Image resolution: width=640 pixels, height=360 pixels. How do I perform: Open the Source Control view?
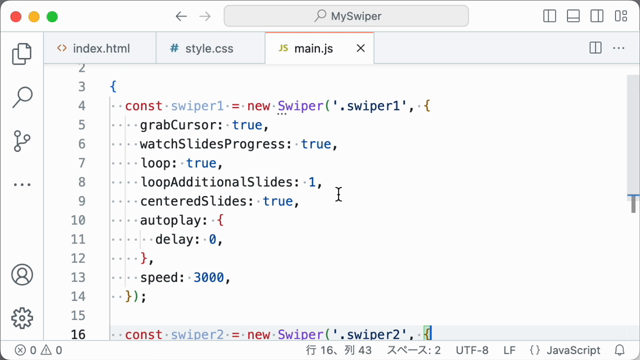pos(22,141)
